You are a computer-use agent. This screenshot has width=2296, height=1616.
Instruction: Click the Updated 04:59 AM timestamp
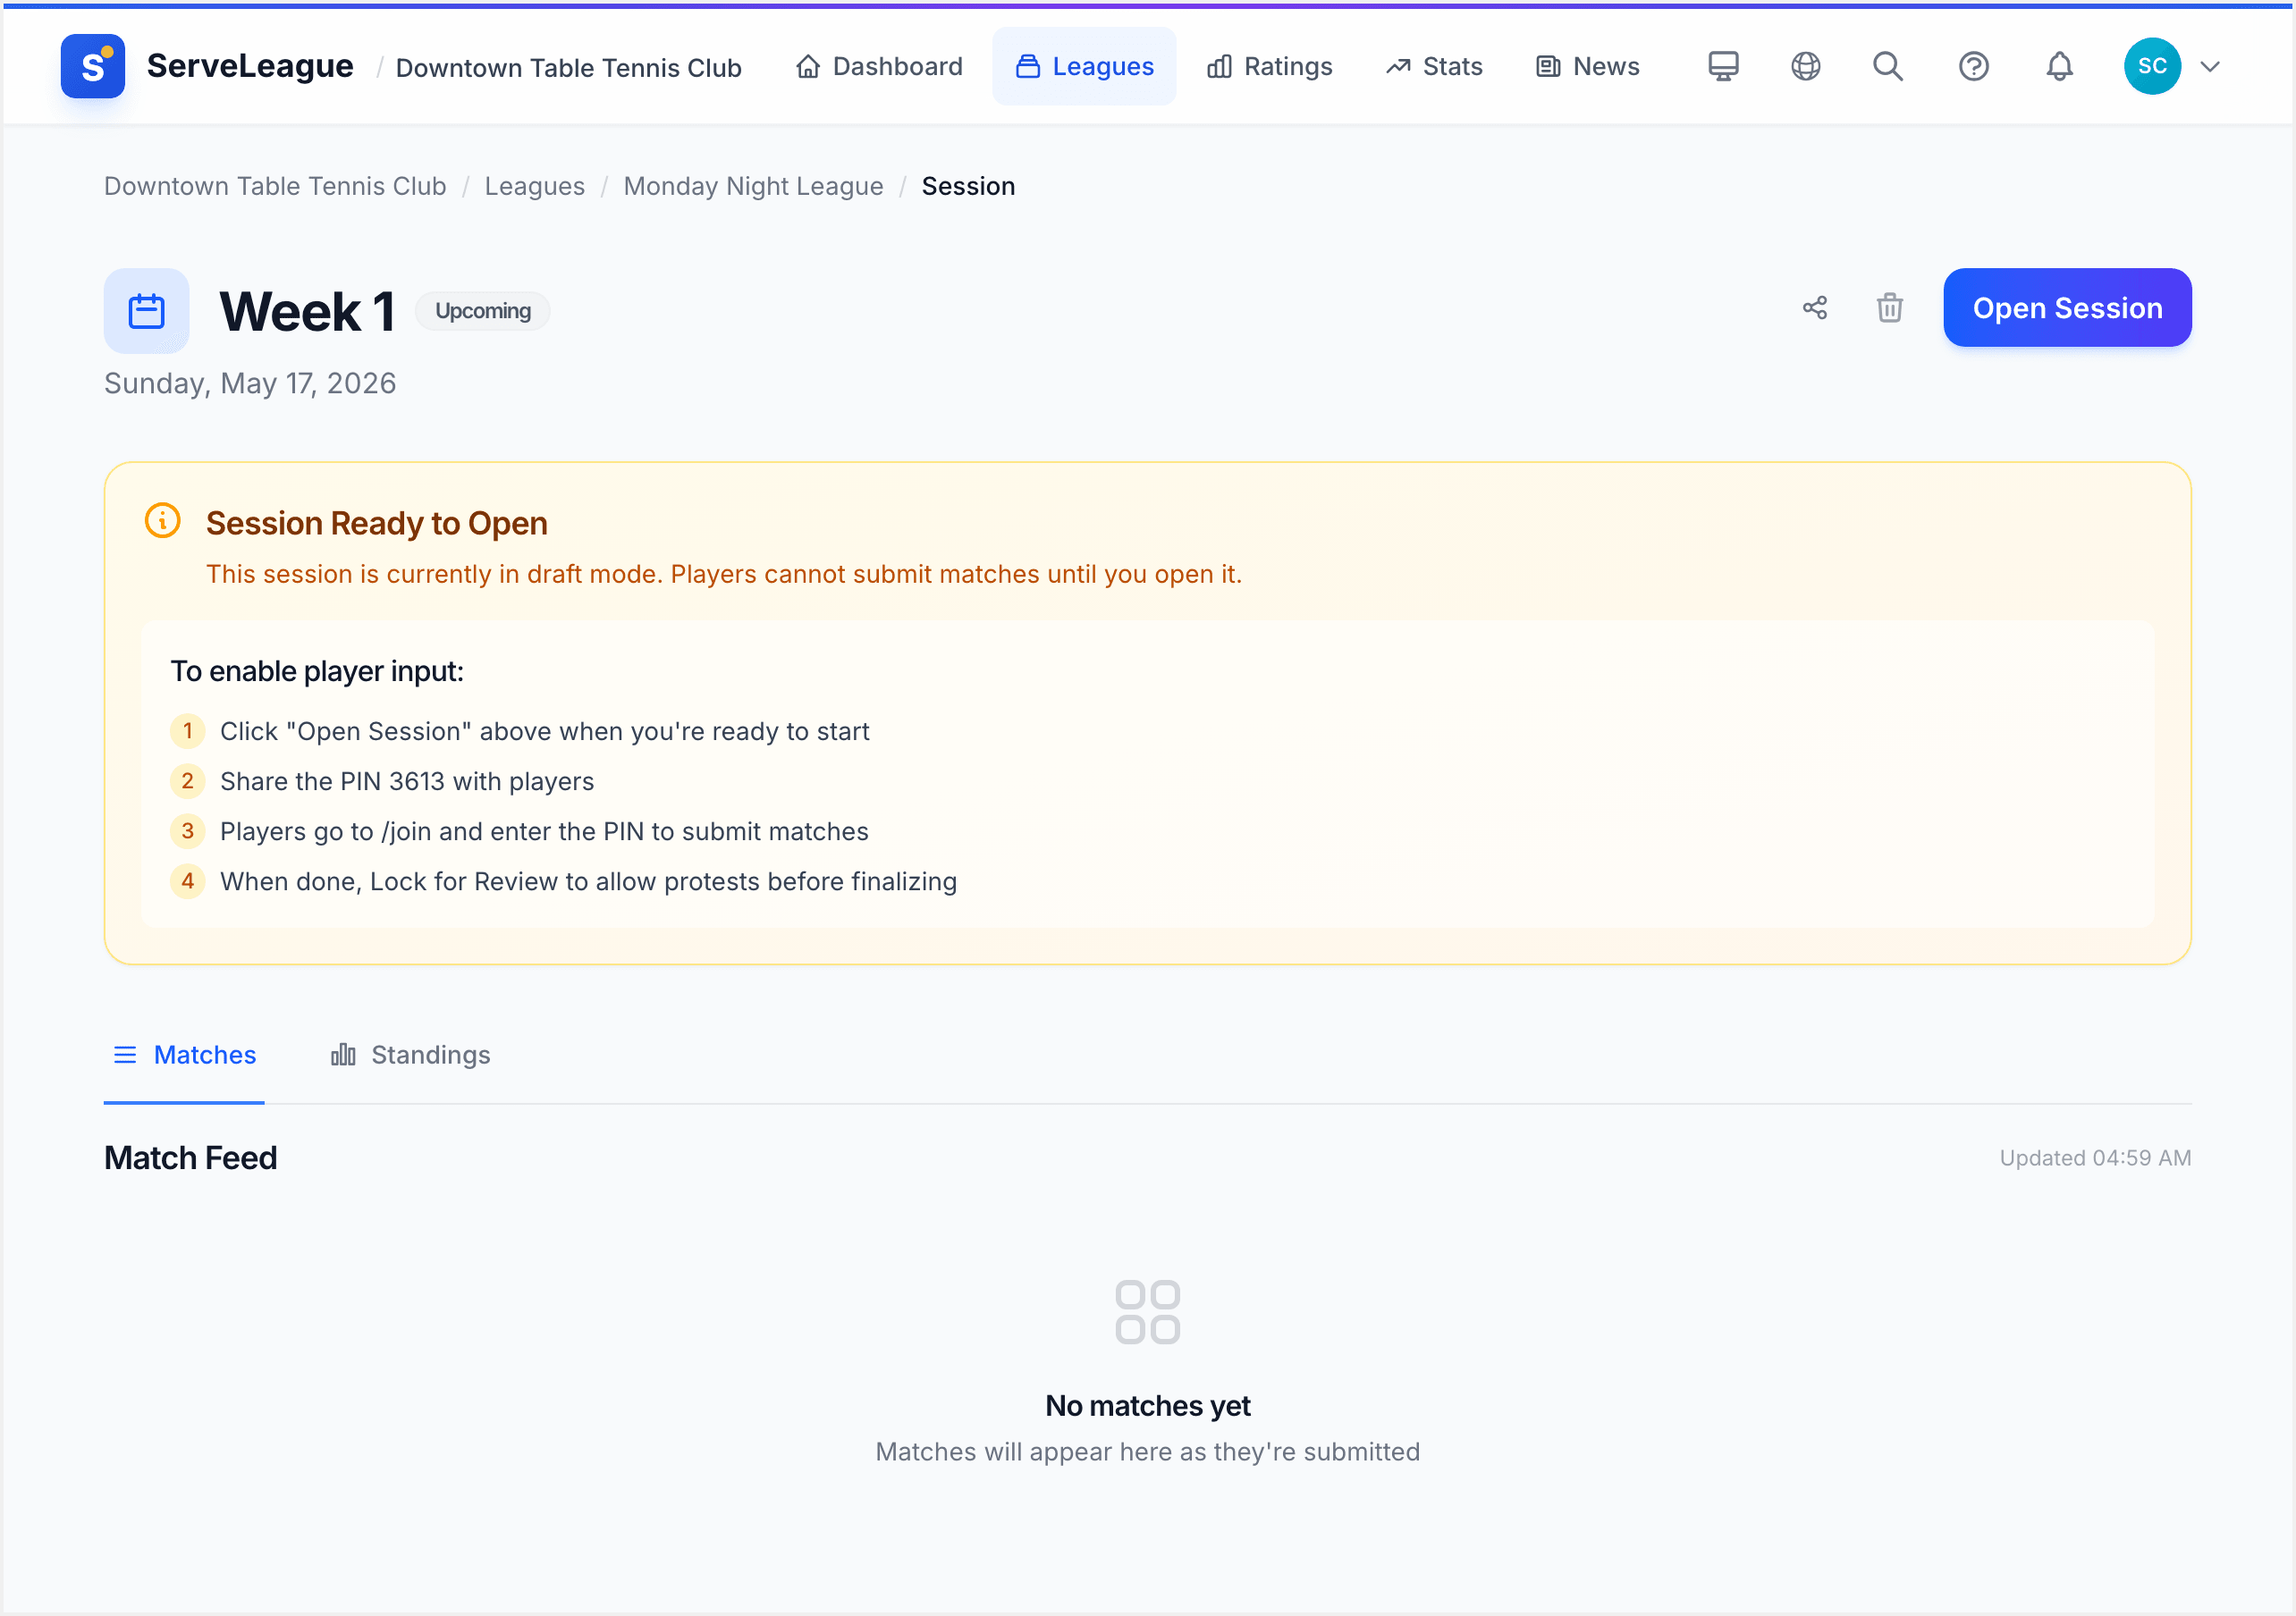pyautogui.click(x=2095, y=1158)
